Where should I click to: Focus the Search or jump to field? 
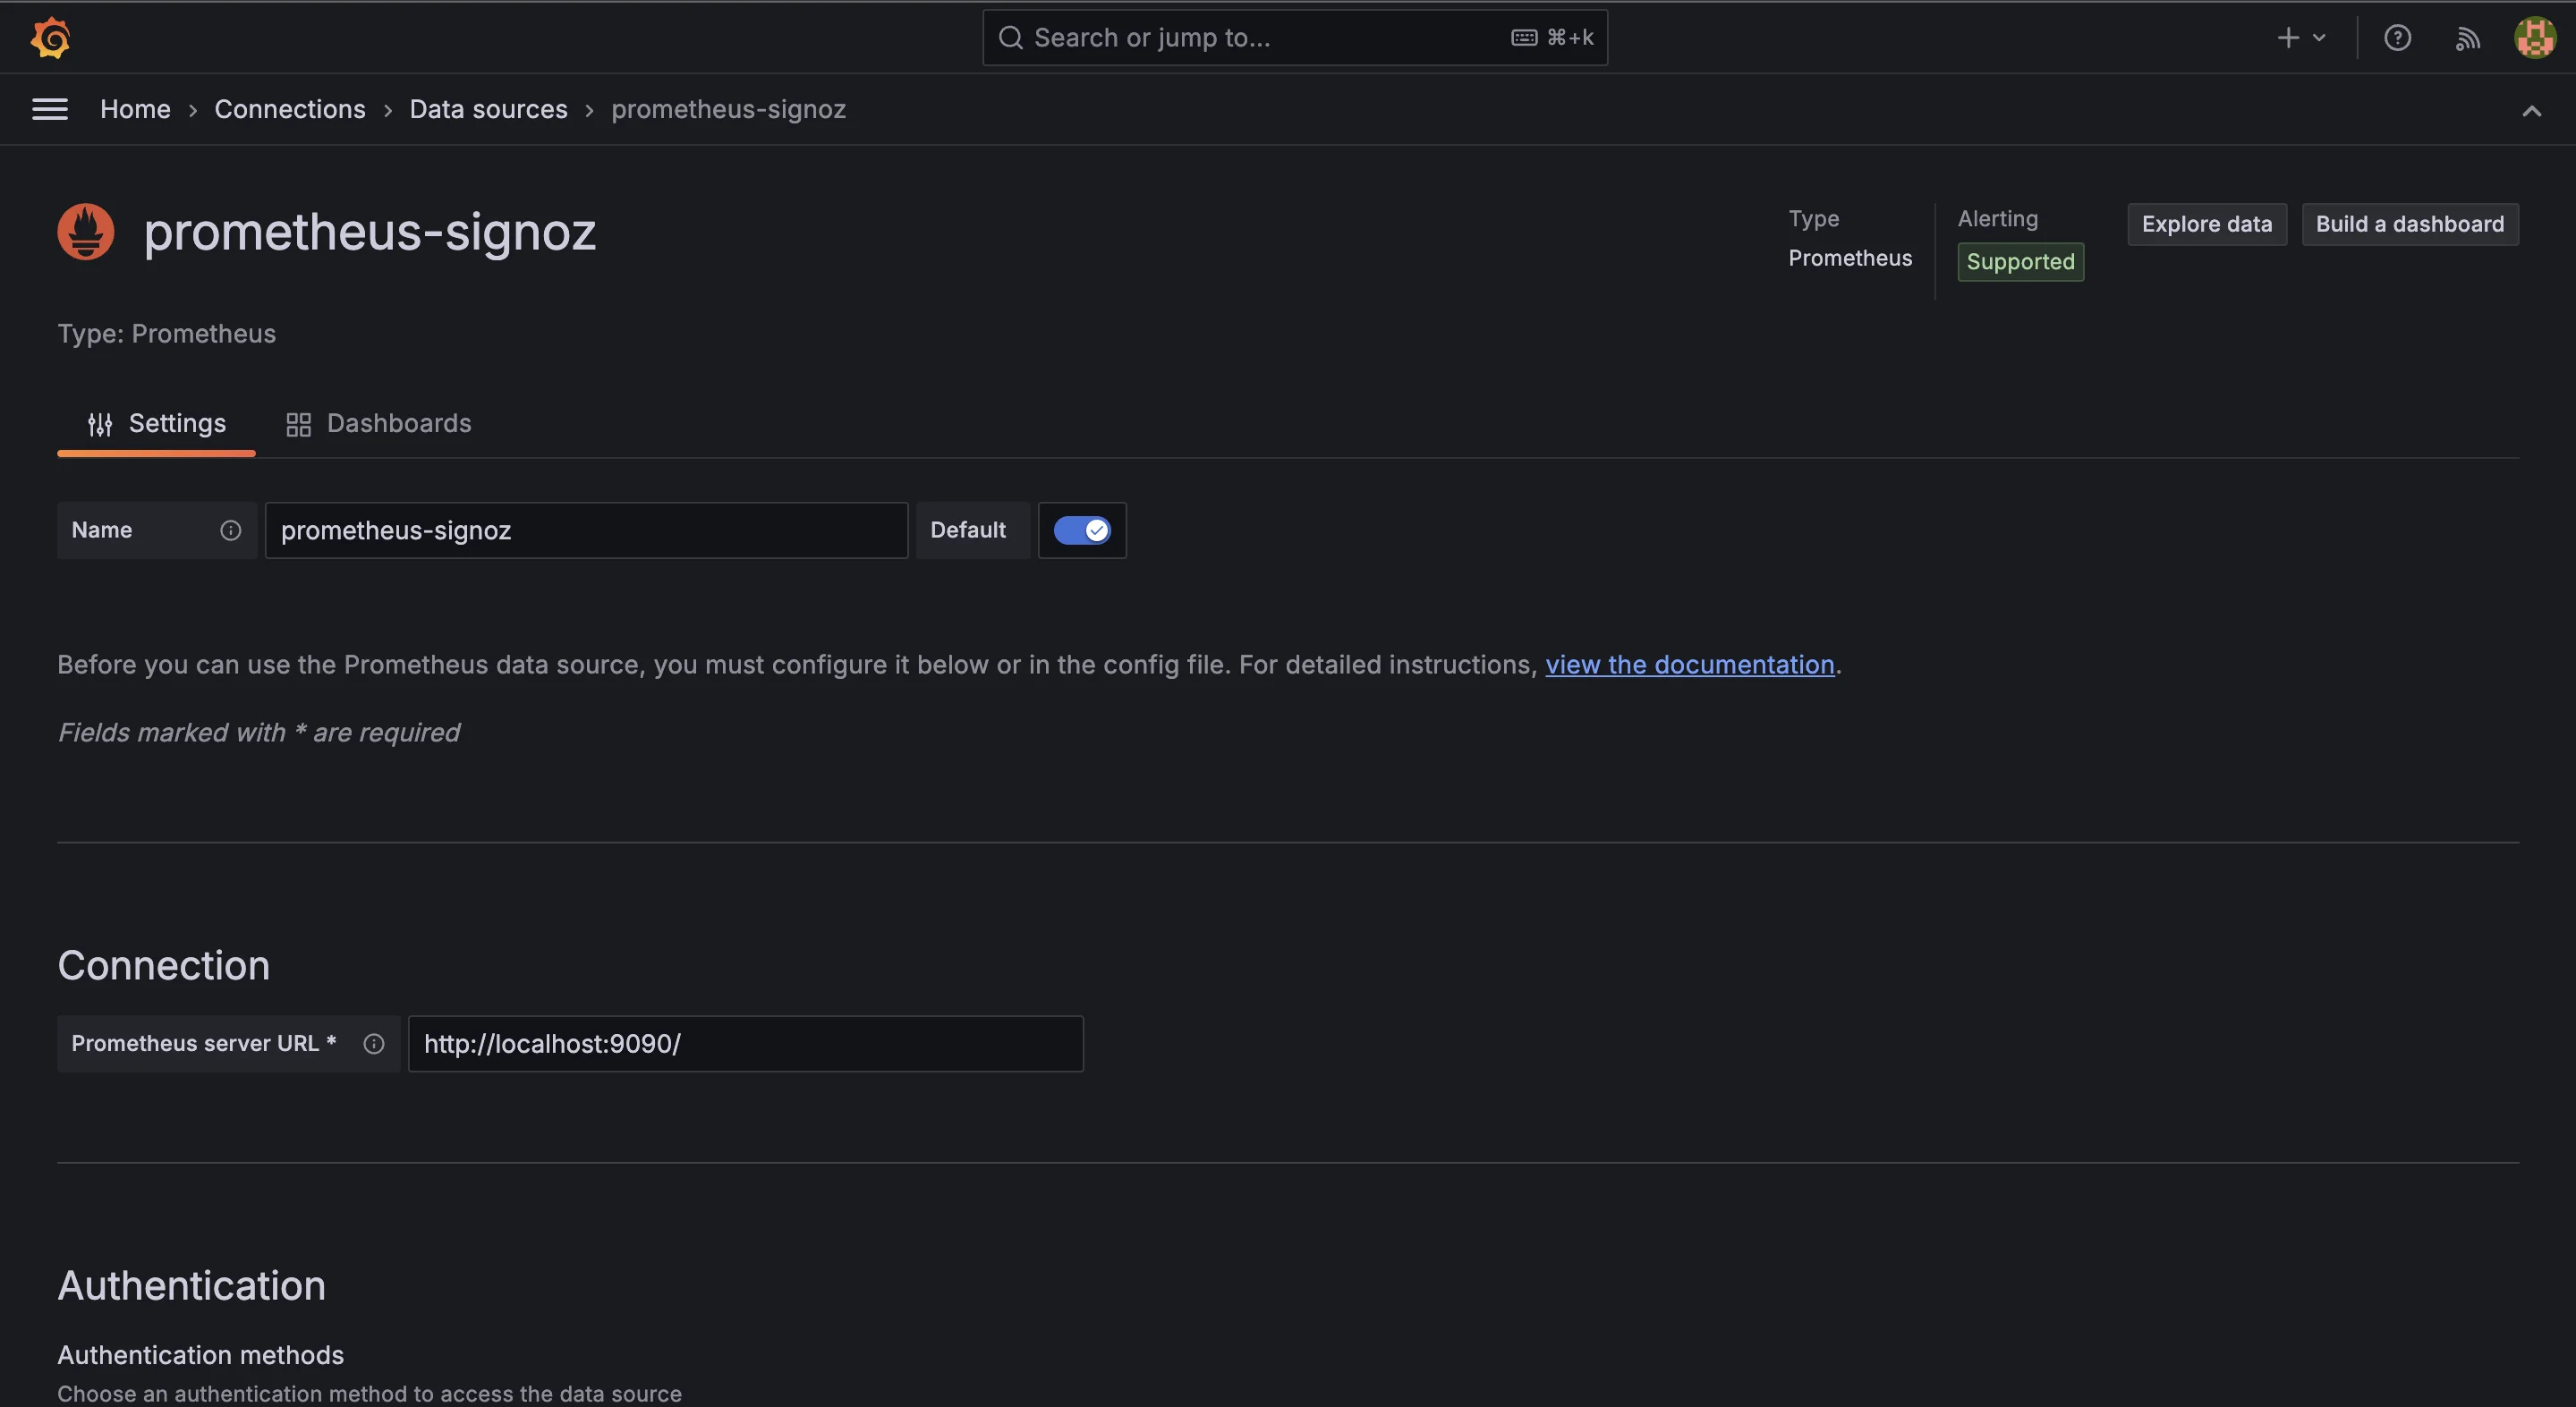point(1295,38)
